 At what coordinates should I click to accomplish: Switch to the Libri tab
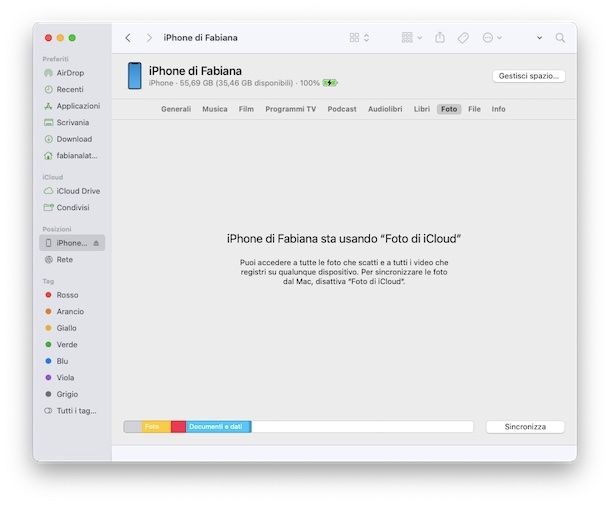click(x=422, y=109)
